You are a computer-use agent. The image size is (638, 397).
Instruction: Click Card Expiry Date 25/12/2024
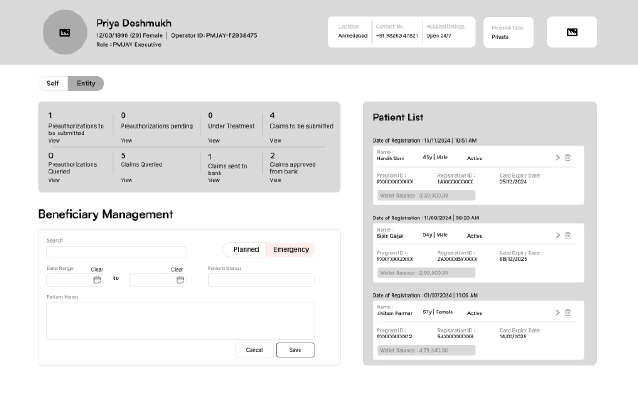pyautogui.click(x=520, y=179)
